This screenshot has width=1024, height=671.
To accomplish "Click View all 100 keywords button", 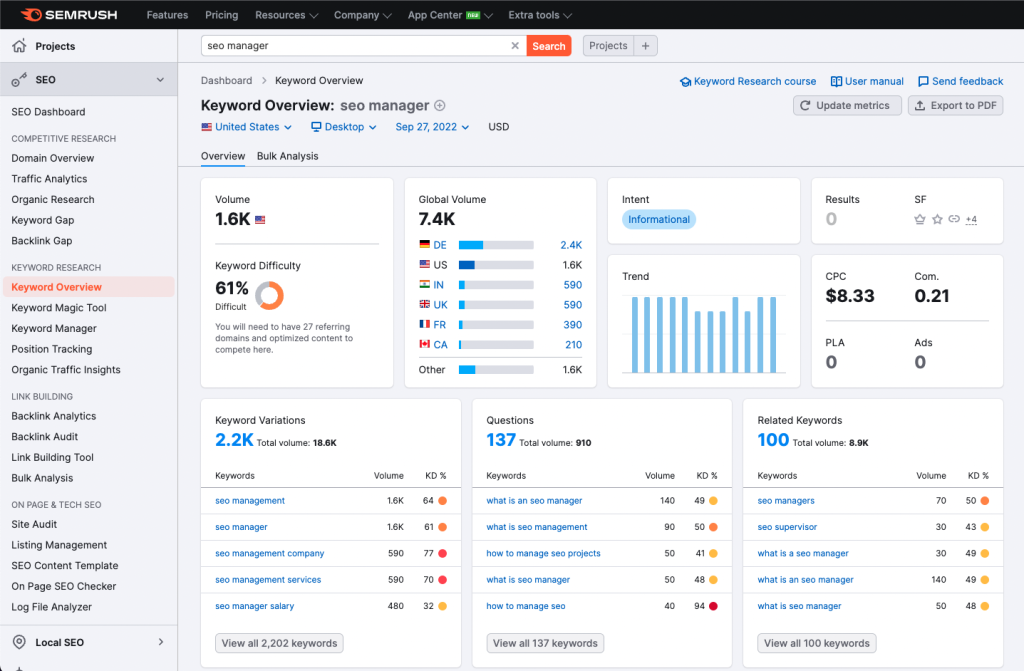I will [816, 643].
